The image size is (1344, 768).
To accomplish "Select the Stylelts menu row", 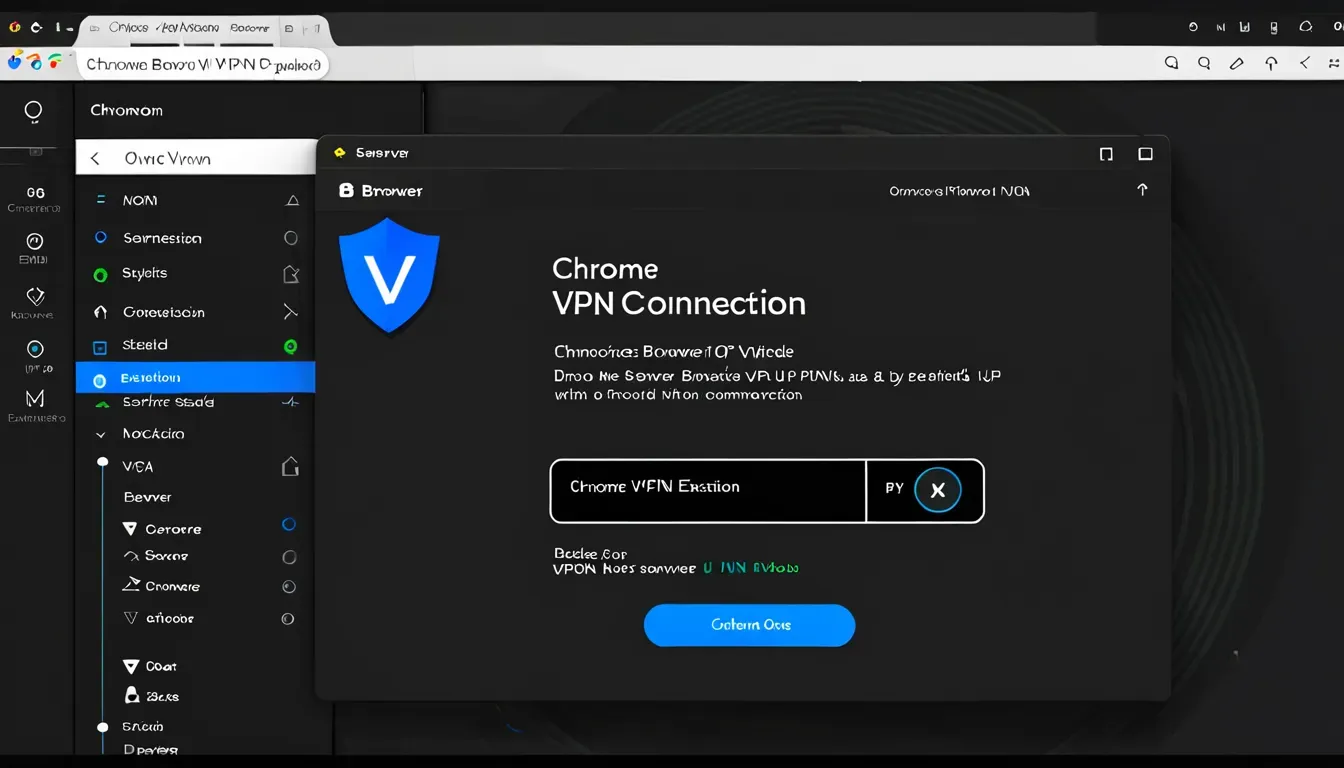I will click(x=195, y=273).
